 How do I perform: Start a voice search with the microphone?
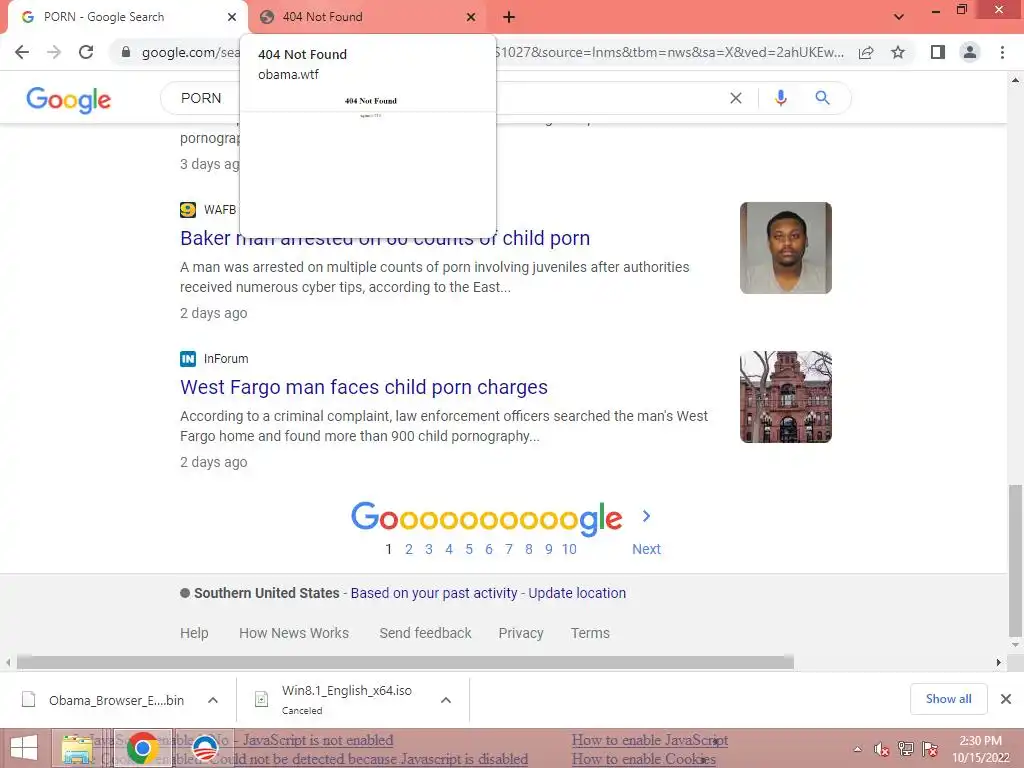tap(780, 98)
